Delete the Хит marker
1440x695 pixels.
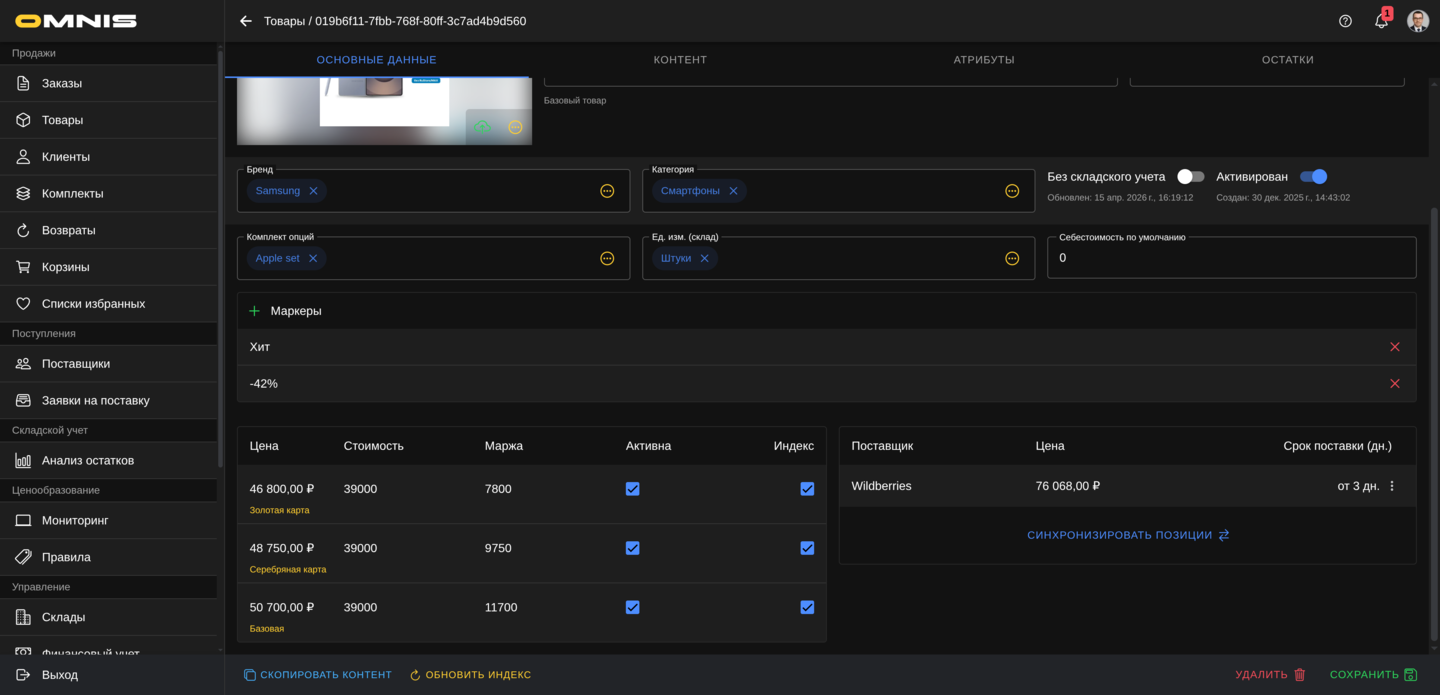coord(1394,347)
